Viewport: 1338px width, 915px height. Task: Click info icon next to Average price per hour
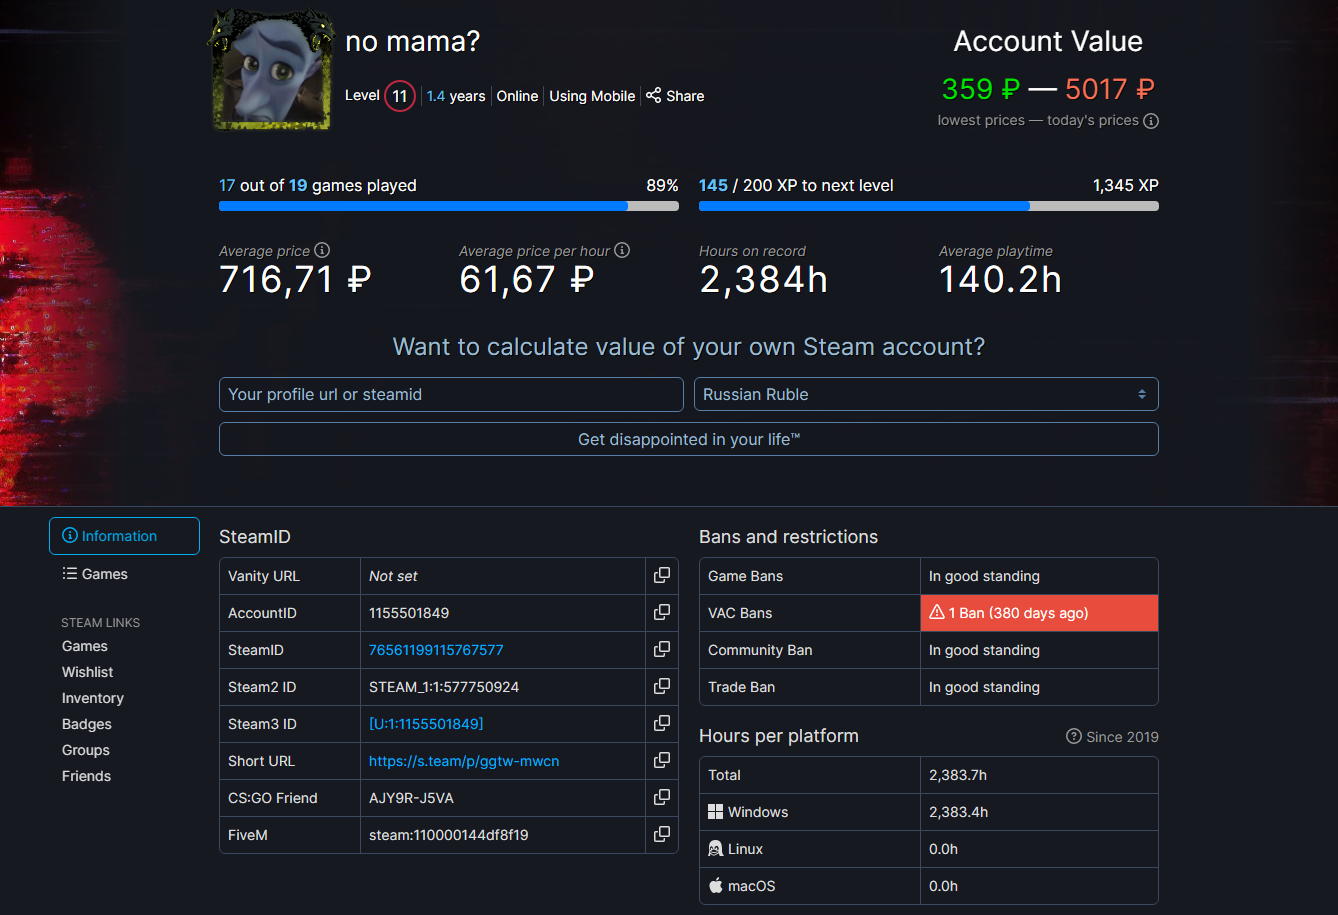[x=622, y=251]
